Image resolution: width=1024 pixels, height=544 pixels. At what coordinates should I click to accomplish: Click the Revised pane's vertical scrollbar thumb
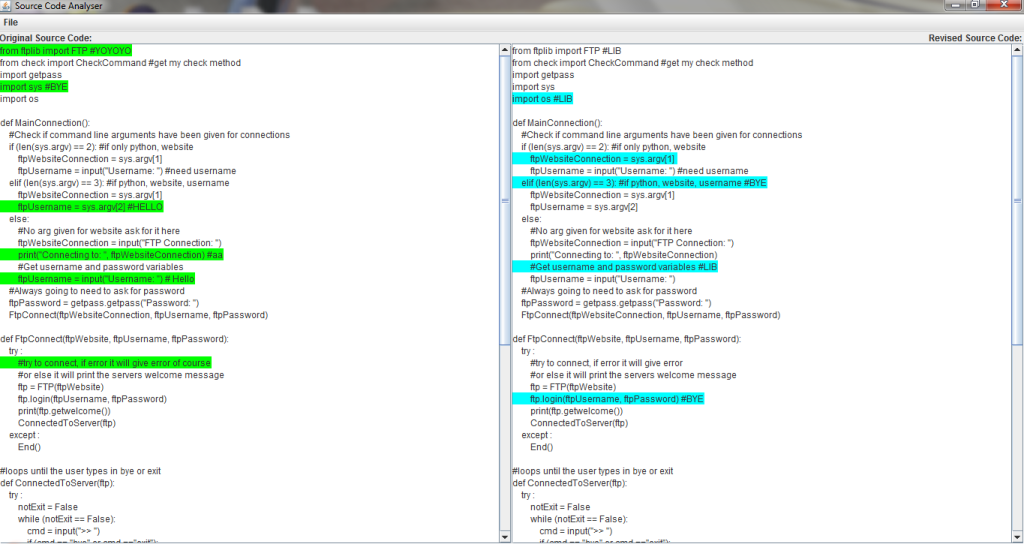(x=1017, y=200)
